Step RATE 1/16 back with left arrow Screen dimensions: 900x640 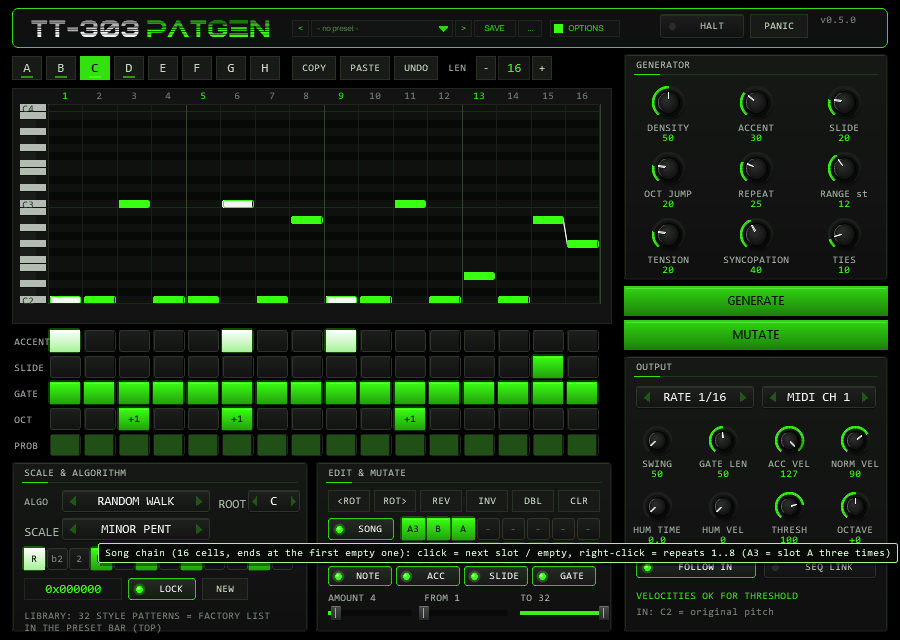pyautogui.click(x=647, y=397)
